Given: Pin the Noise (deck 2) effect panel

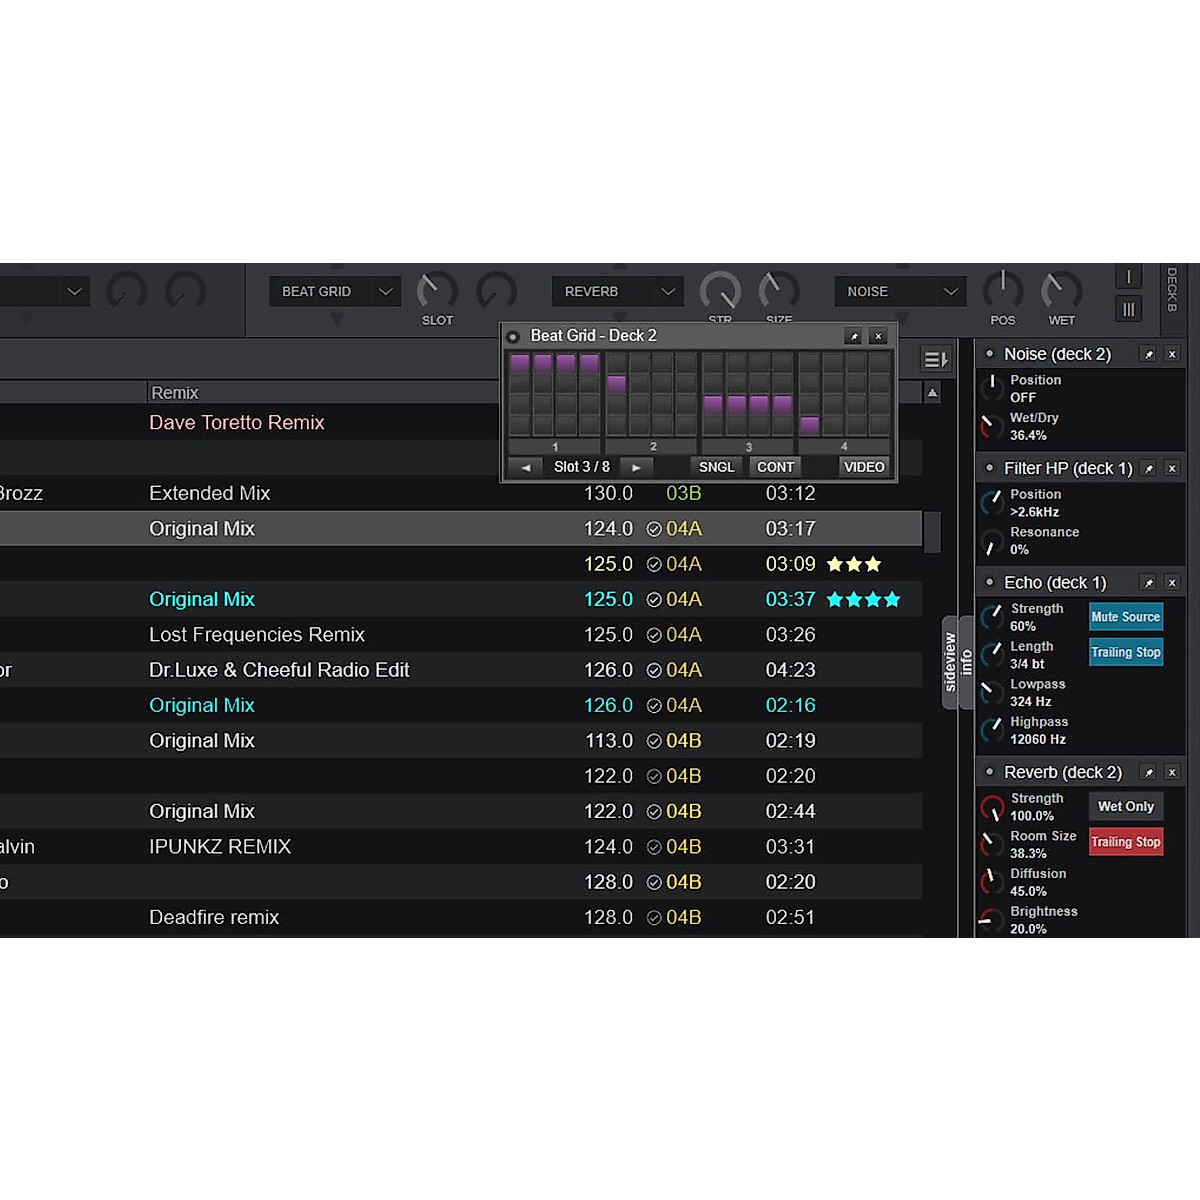Looking at the screenshot, I should (1148, 354).
